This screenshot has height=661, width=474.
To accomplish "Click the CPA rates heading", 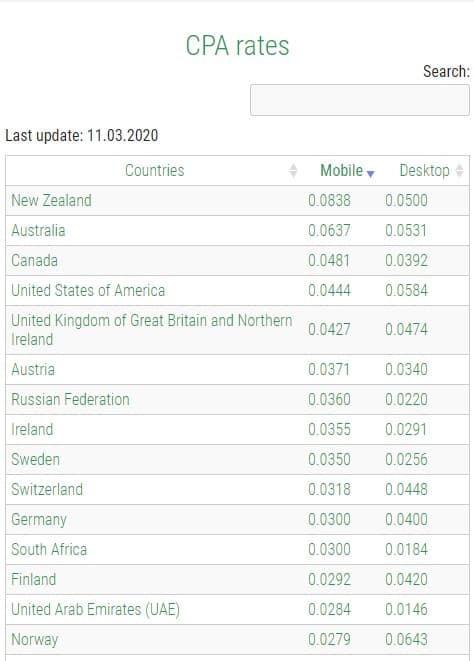I will [237, 46].
